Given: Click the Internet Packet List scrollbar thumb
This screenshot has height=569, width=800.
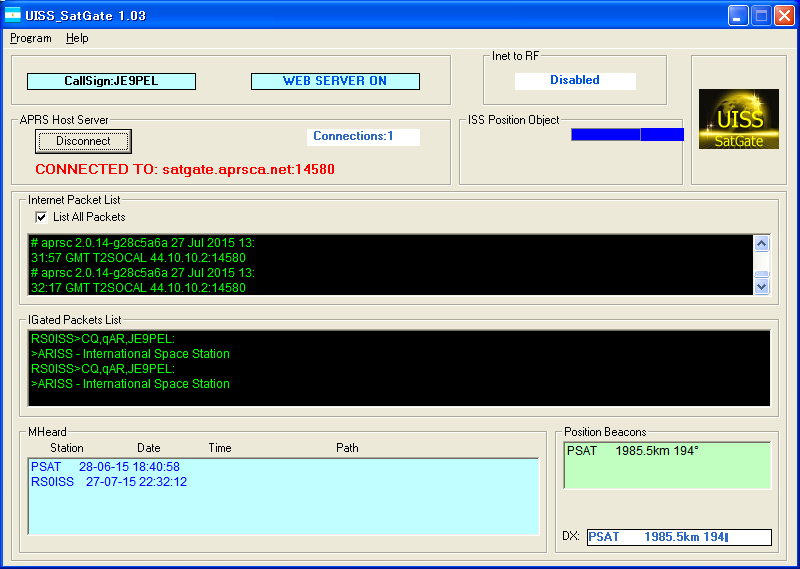Looking at the screenshot, I should (762, 275).
